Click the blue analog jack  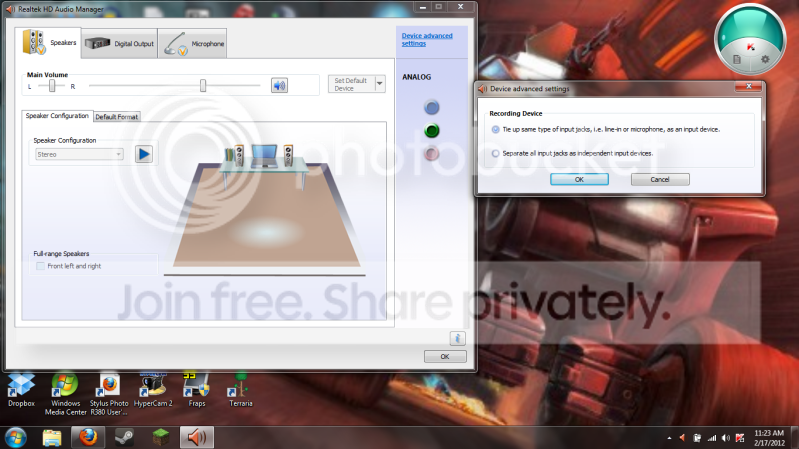point(432,107)
